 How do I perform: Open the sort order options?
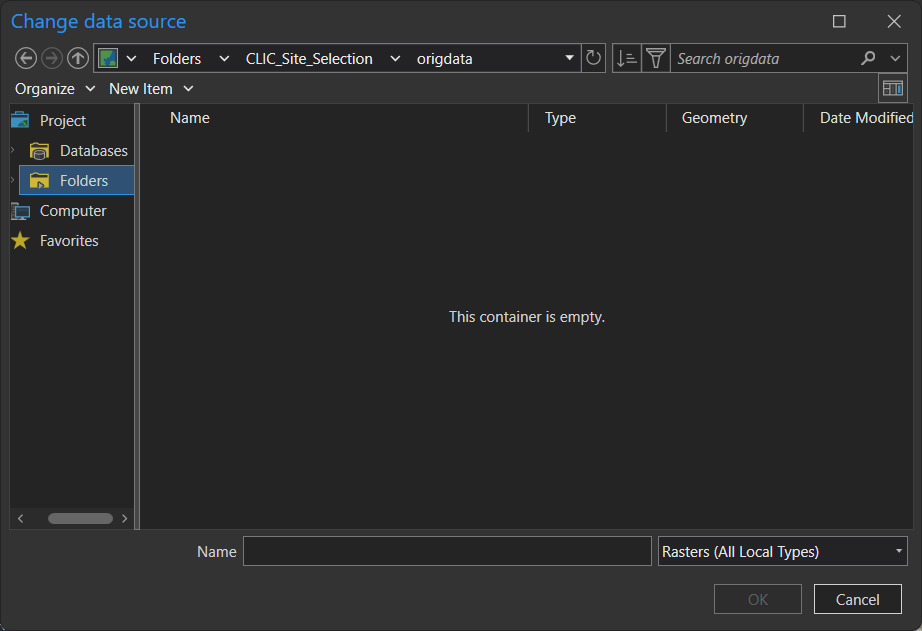pyautogui.click(x=626, y=57)
